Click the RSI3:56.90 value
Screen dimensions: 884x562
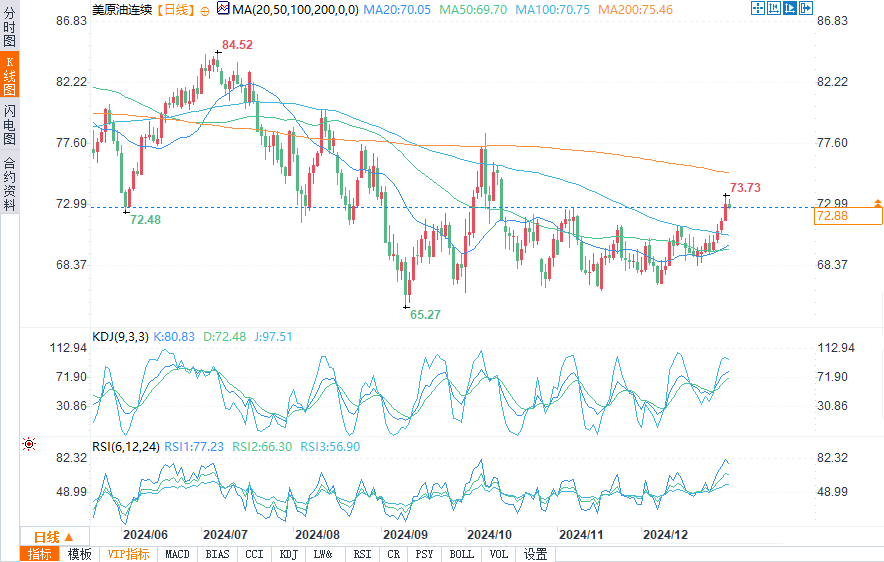tap(330, 446)
